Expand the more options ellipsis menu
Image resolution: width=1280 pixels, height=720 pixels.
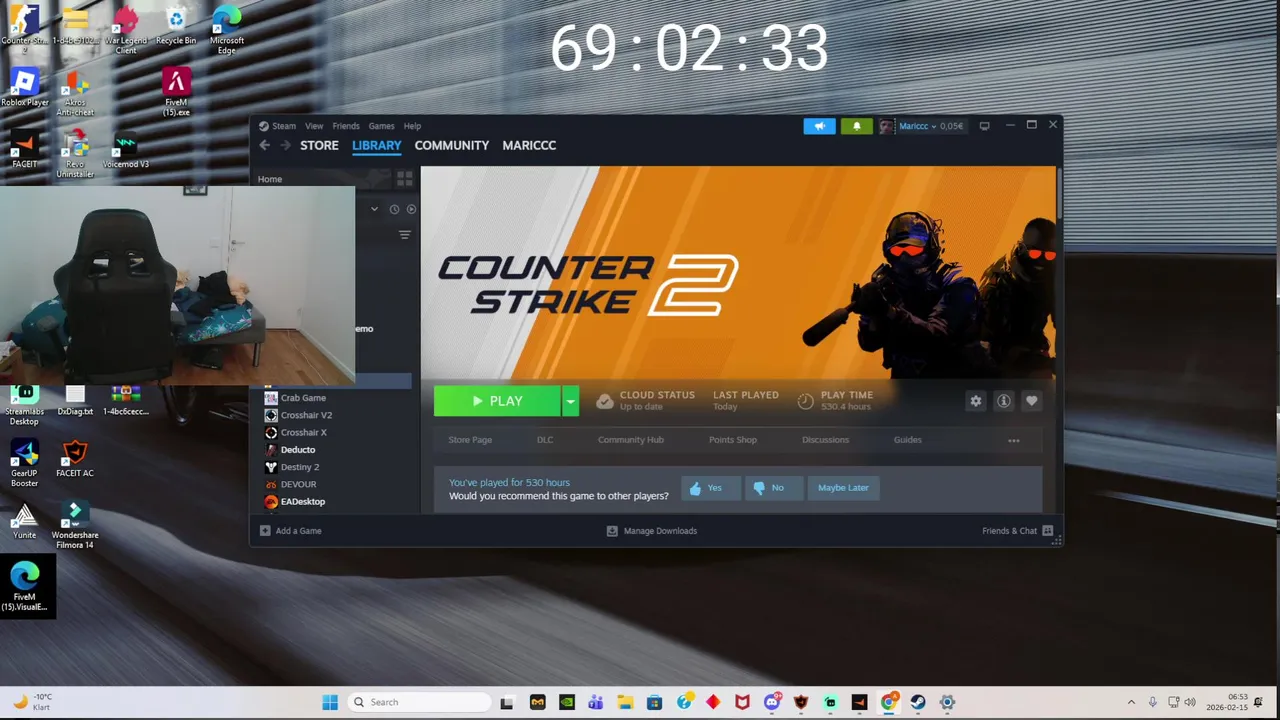[1014, 440]
